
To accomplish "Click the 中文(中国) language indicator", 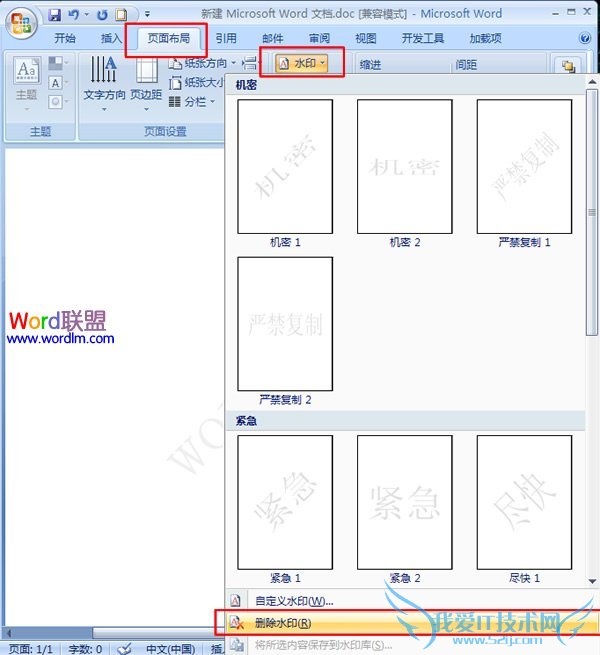I will 170,649.
